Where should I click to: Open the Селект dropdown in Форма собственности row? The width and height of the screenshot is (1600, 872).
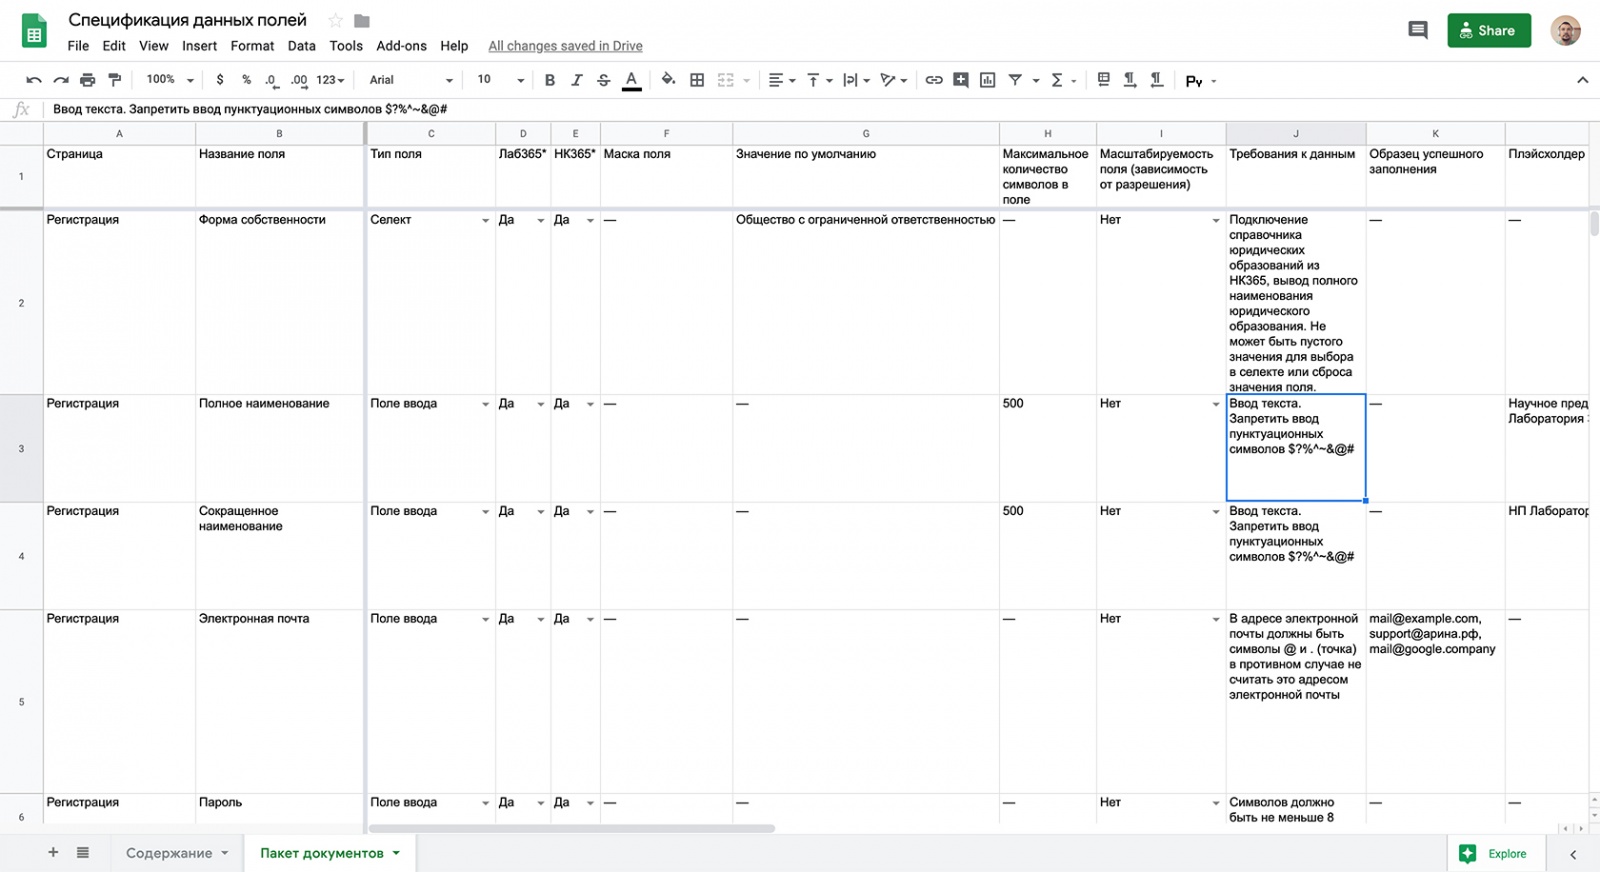485,220
